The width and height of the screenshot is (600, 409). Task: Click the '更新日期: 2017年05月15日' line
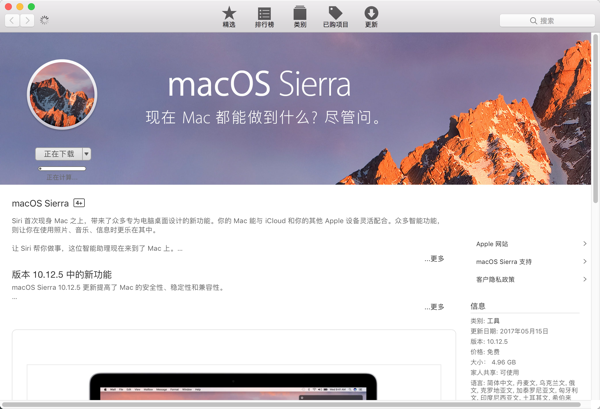click(509, 331)
